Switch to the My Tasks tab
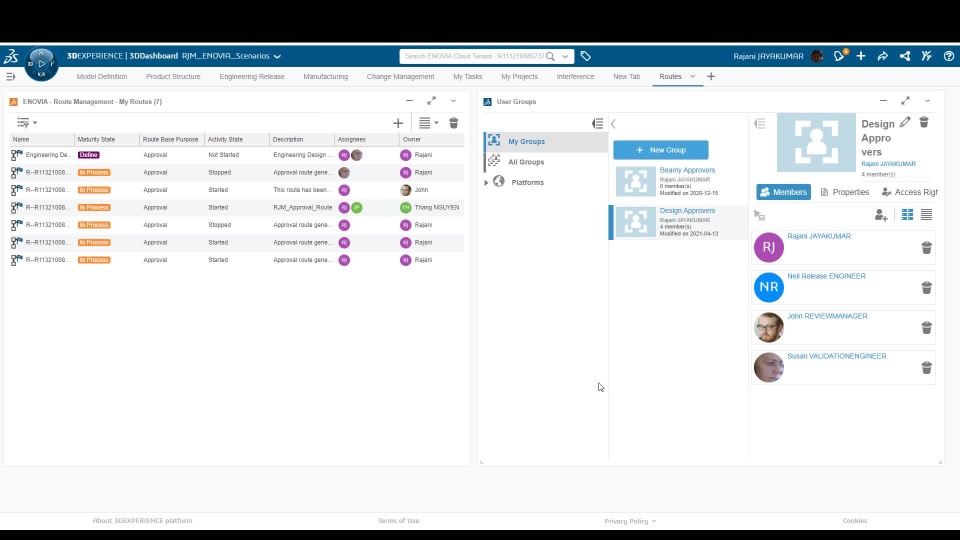Screen dimensions: 960x540 (x=468, y=77)
